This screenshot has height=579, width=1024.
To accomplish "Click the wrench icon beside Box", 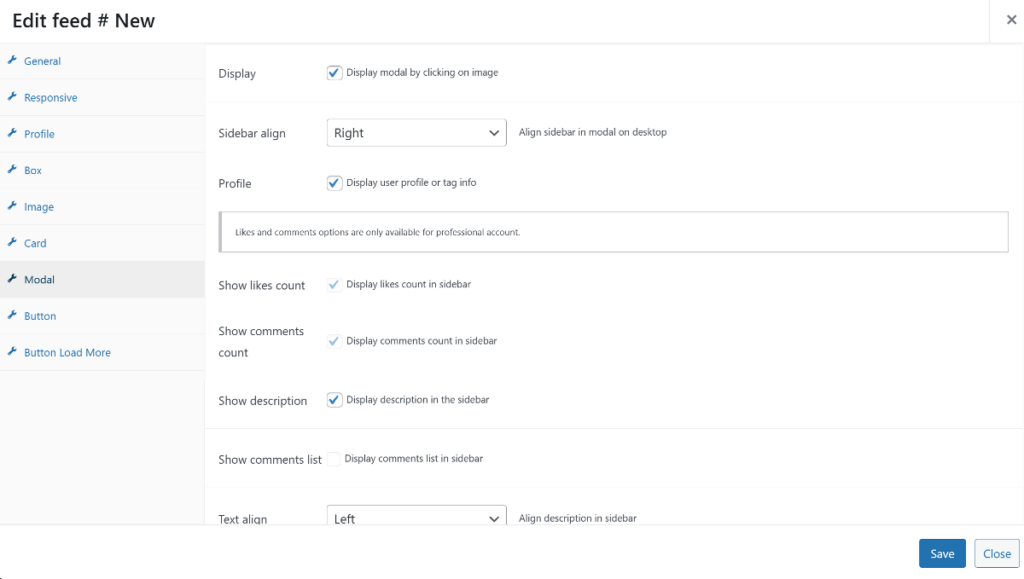I will 14,170.
